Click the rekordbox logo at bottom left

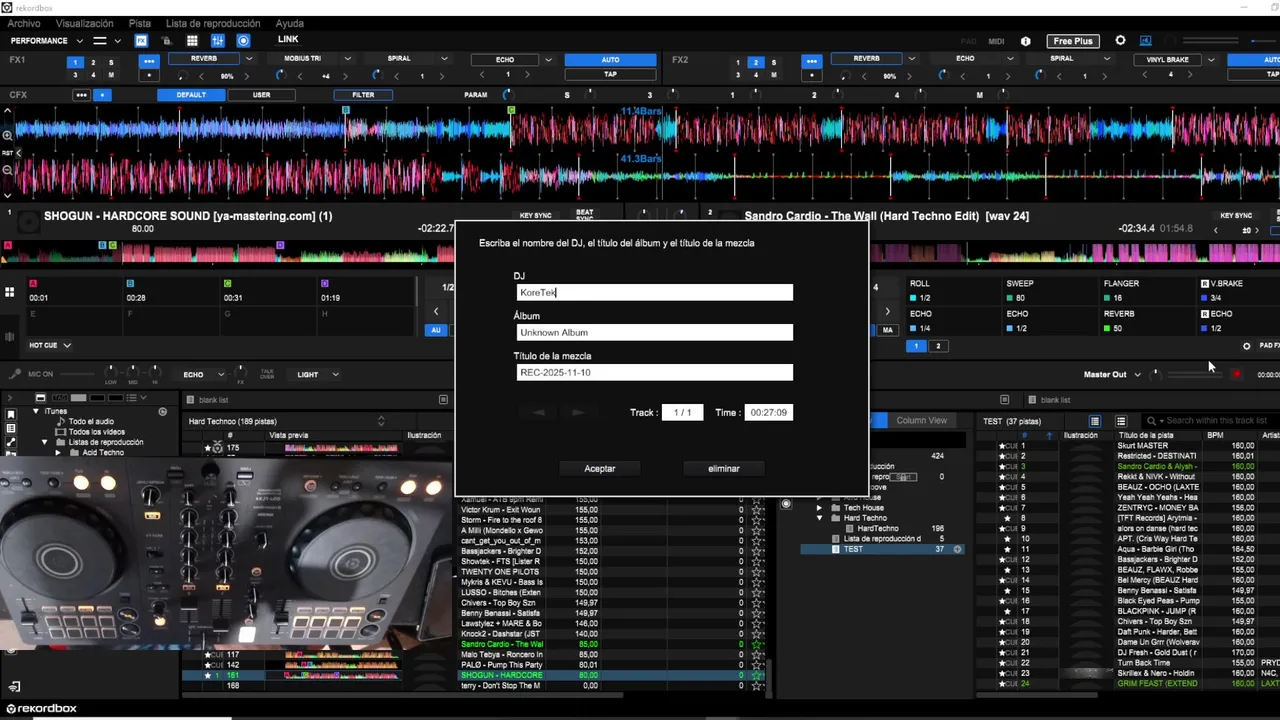pos(41,709)
